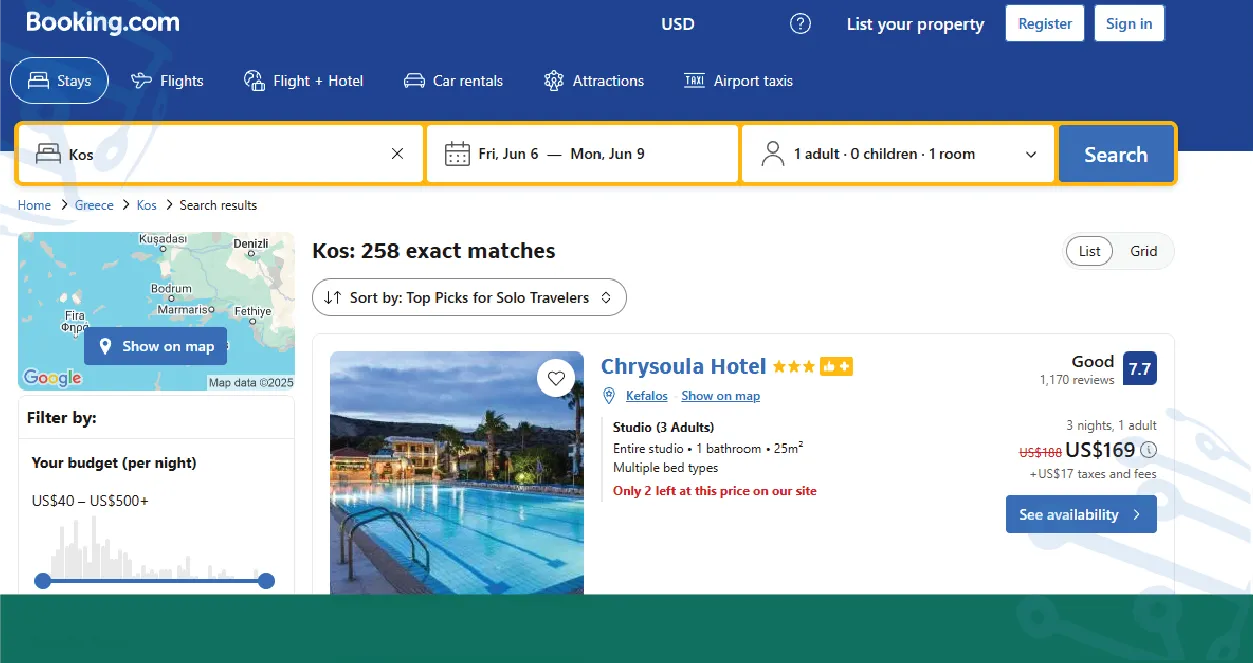The width and height of the screenshot is (1255, 663).
Task: Clear the Kos destination with the X
Action: [x=396, y=153]
